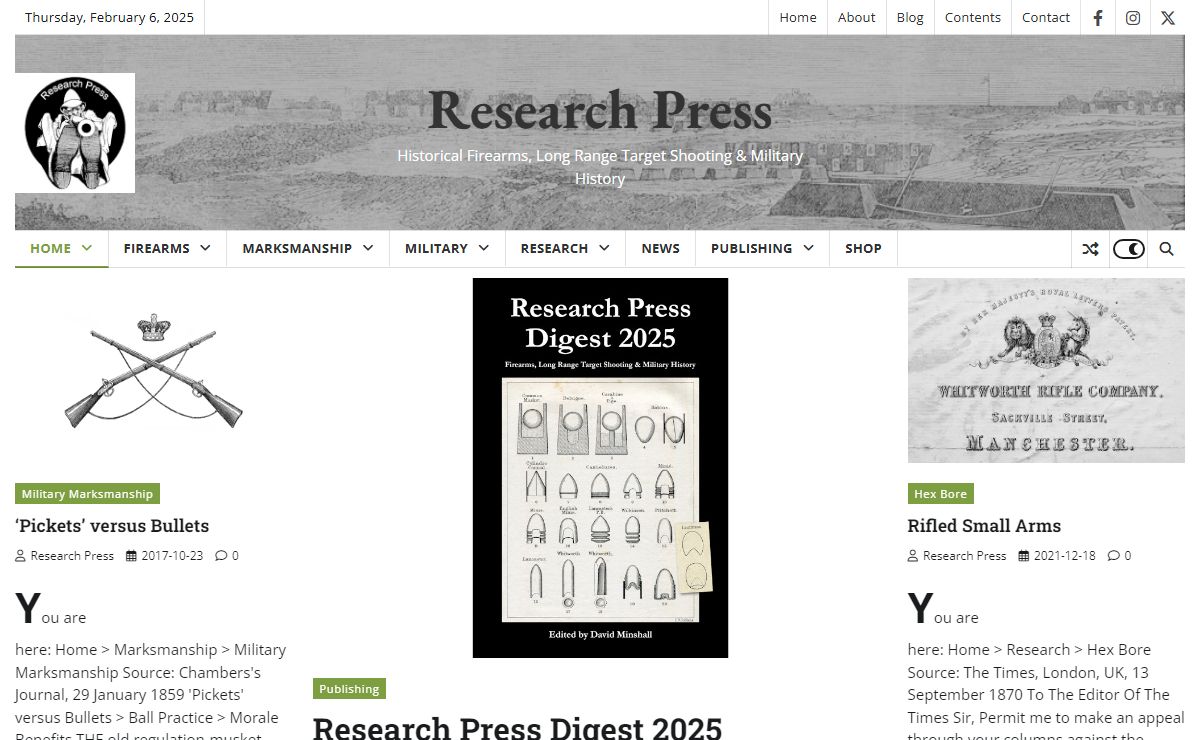Open the News menu item
Screen dimensions: 1200x740
click(x=660, y=248)
